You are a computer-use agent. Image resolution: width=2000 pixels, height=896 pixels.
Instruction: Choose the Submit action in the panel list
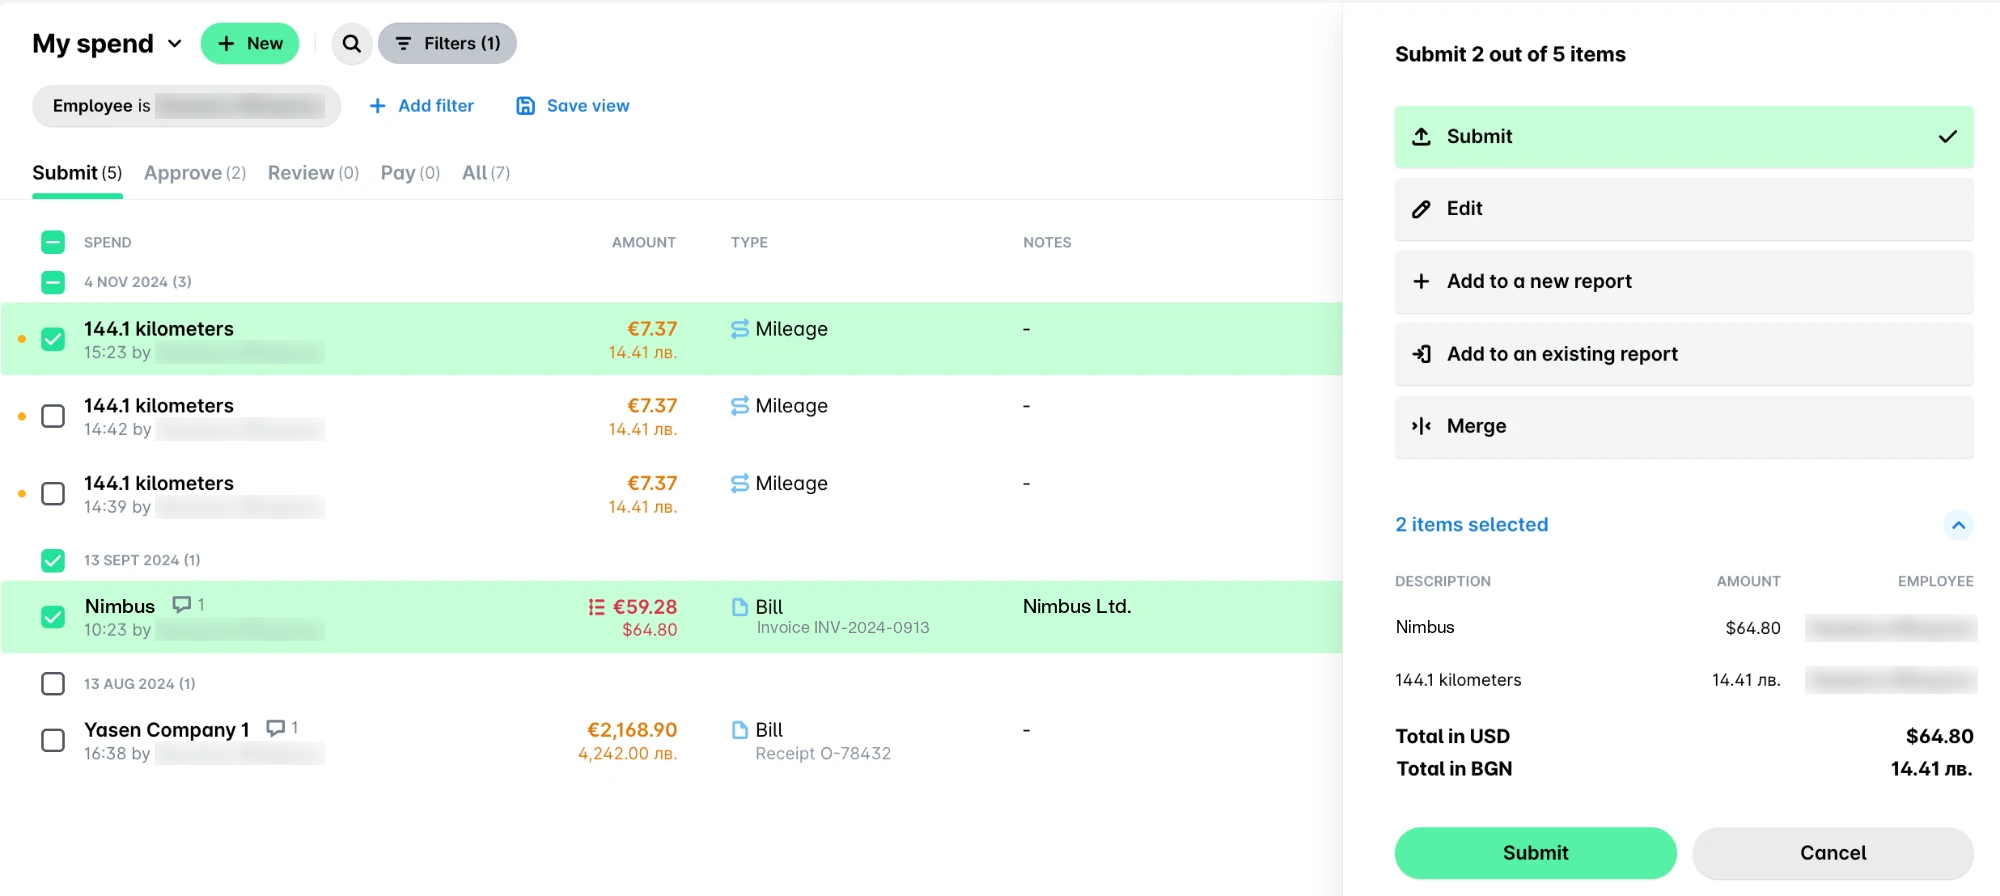click(1684, 137)
